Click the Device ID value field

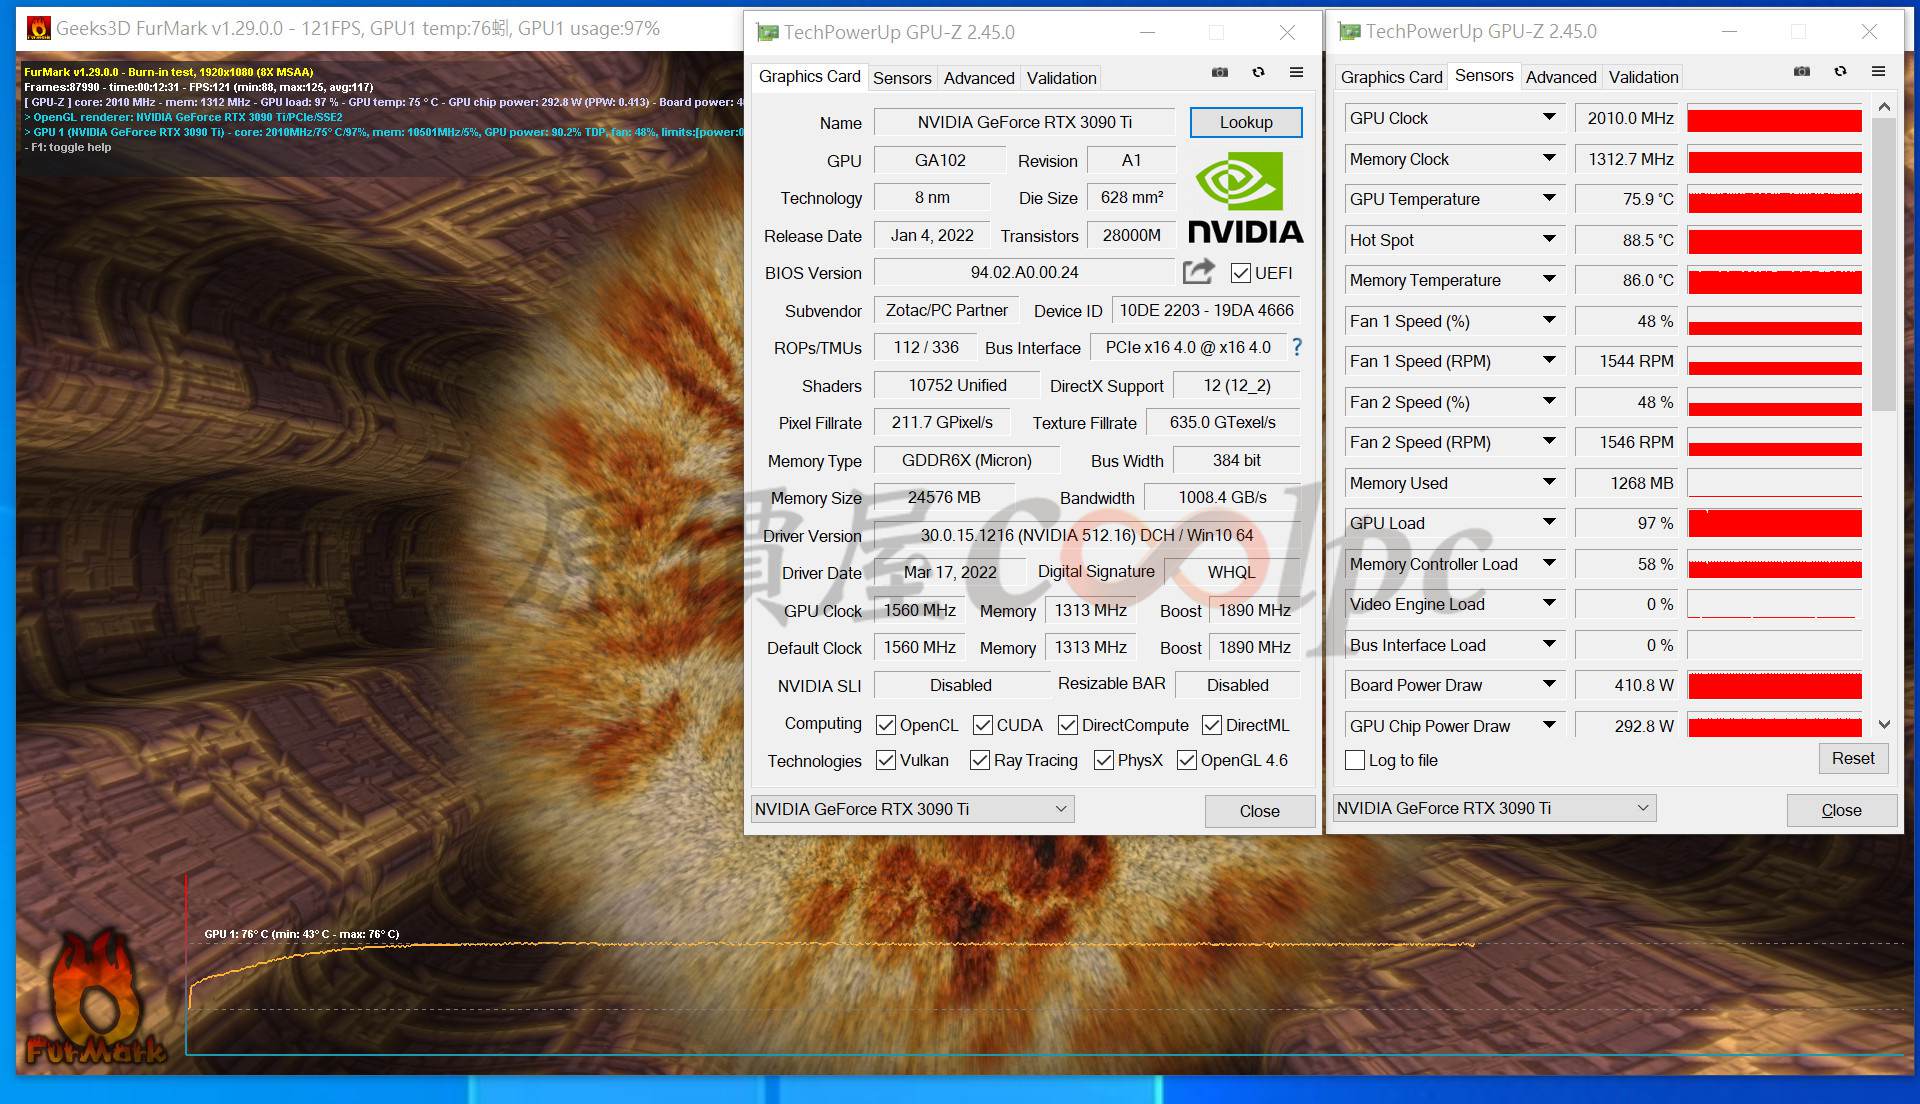click(x=1206, y=310)
